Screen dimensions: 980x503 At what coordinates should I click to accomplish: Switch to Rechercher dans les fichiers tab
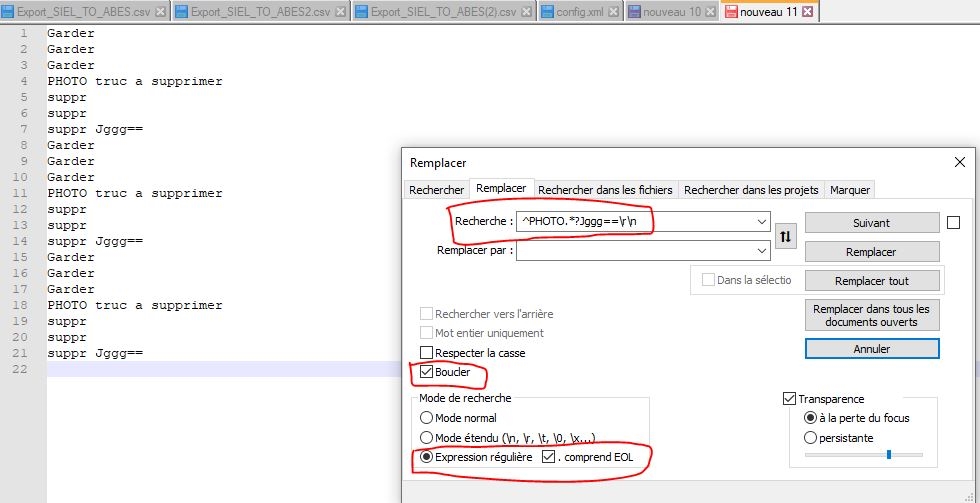pos(606,190)
